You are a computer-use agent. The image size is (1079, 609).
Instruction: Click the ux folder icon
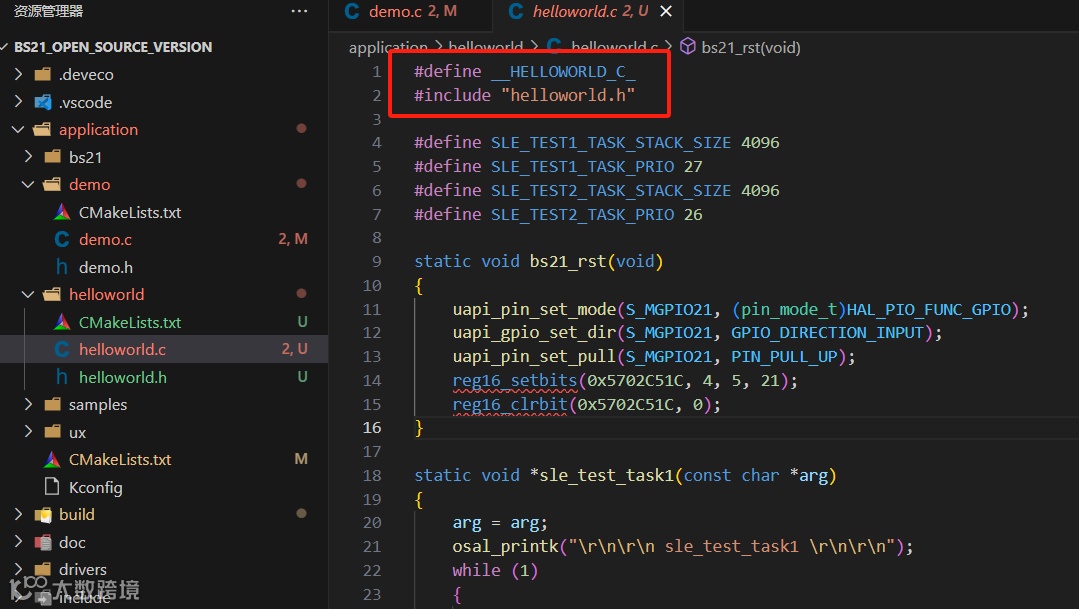(x=52, y=432)
